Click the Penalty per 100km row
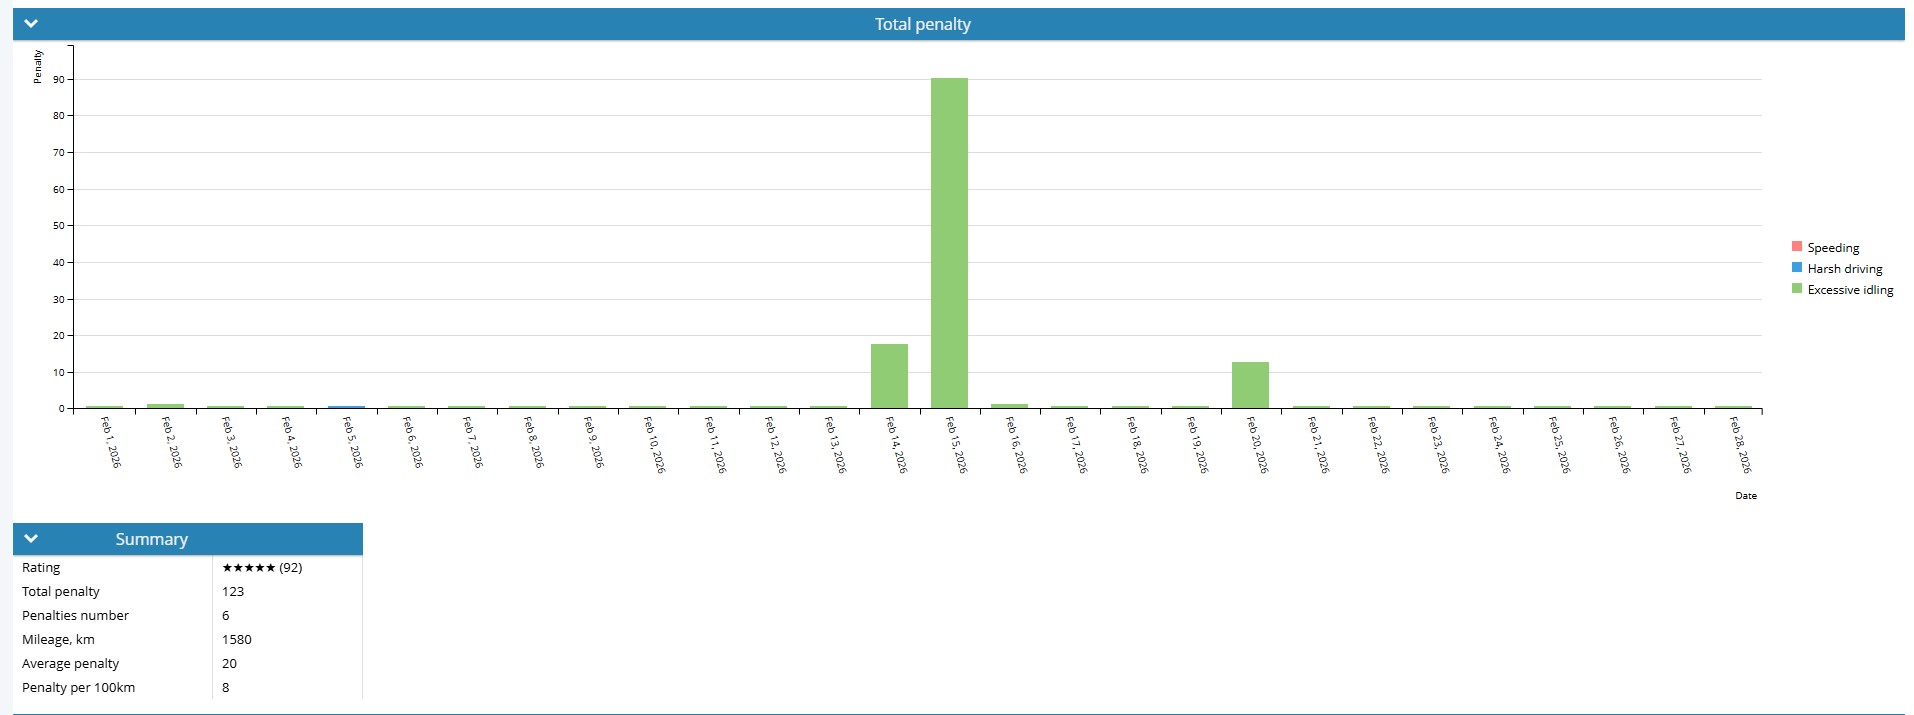Image resolution: width=1914 pixels, height=715 pixels. 78,688
